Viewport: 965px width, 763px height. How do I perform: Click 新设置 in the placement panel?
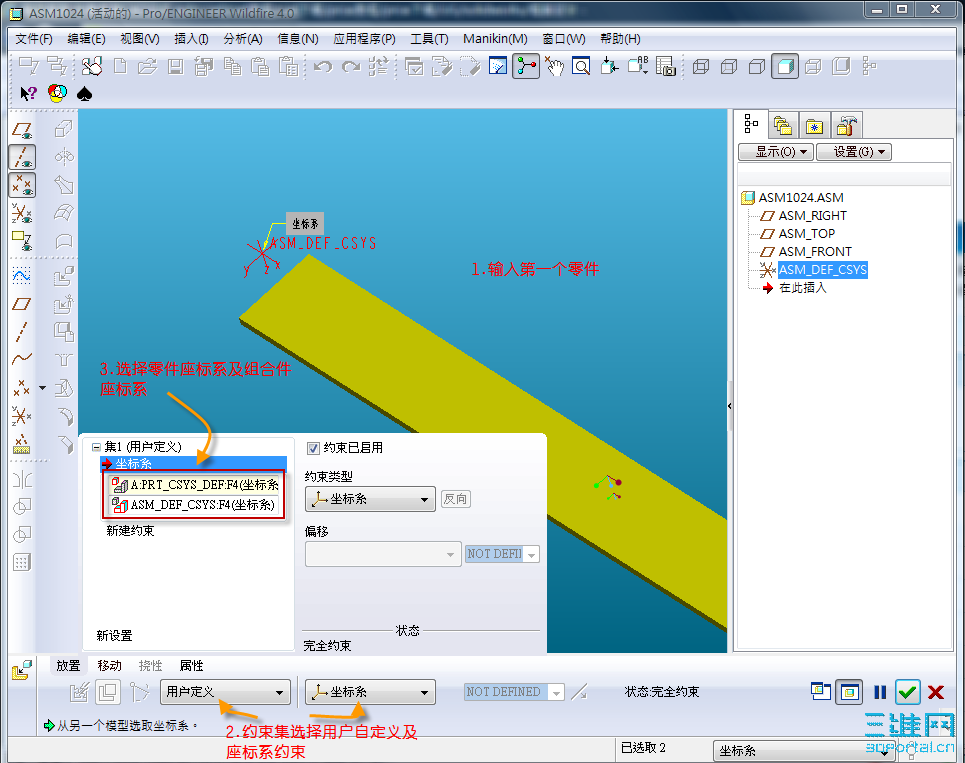[114, 636]
